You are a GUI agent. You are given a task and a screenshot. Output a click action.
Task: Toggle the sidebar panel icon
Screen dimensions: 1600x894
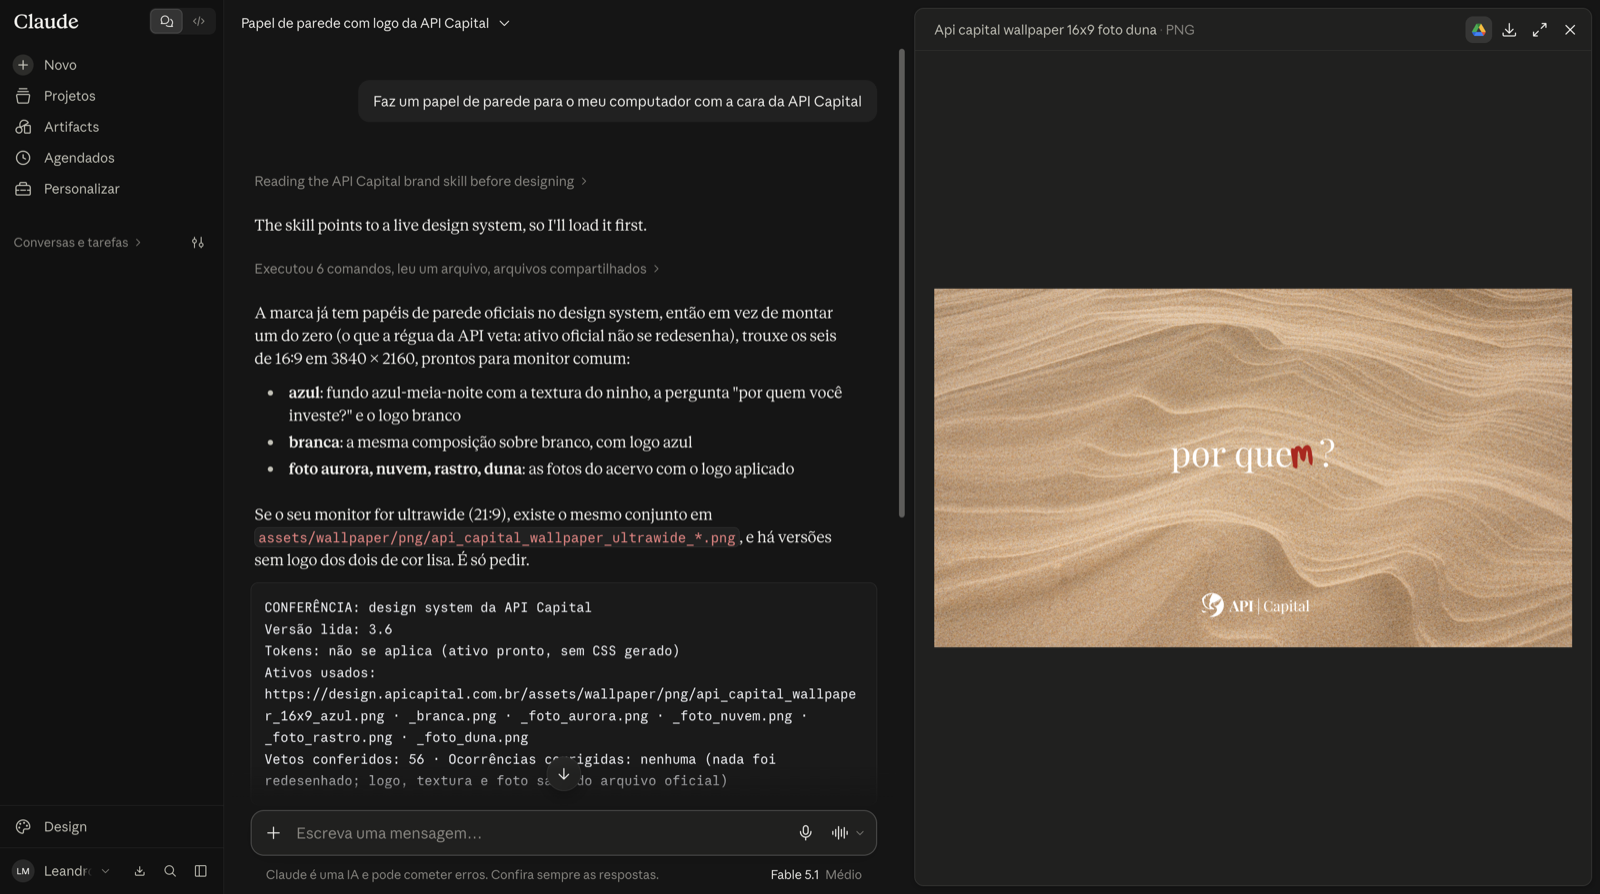[x=201, y=871]
